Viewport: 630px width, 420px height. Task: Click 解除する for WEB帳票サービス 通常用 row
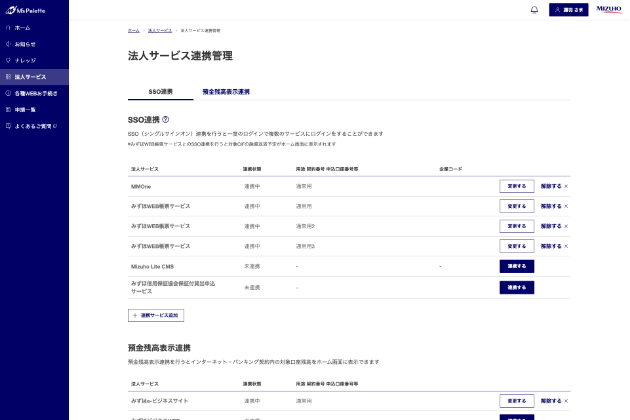click(x=554, y=206)
